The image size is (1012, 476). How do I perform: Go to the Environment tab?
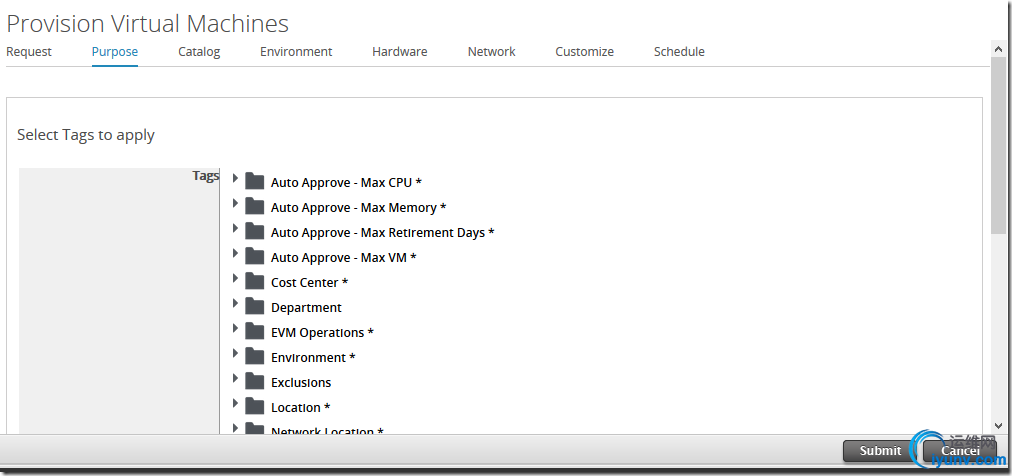pyautogui.click(x=296, y=52)
